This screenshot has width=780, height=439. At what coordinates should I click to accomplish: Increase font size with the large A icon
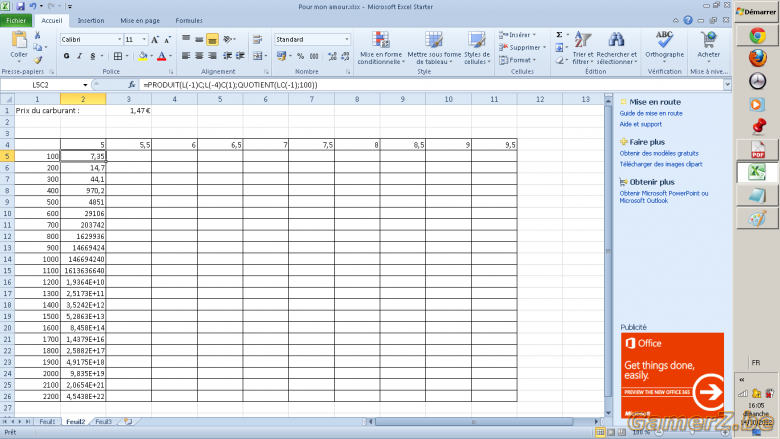(x=155, y=39)
